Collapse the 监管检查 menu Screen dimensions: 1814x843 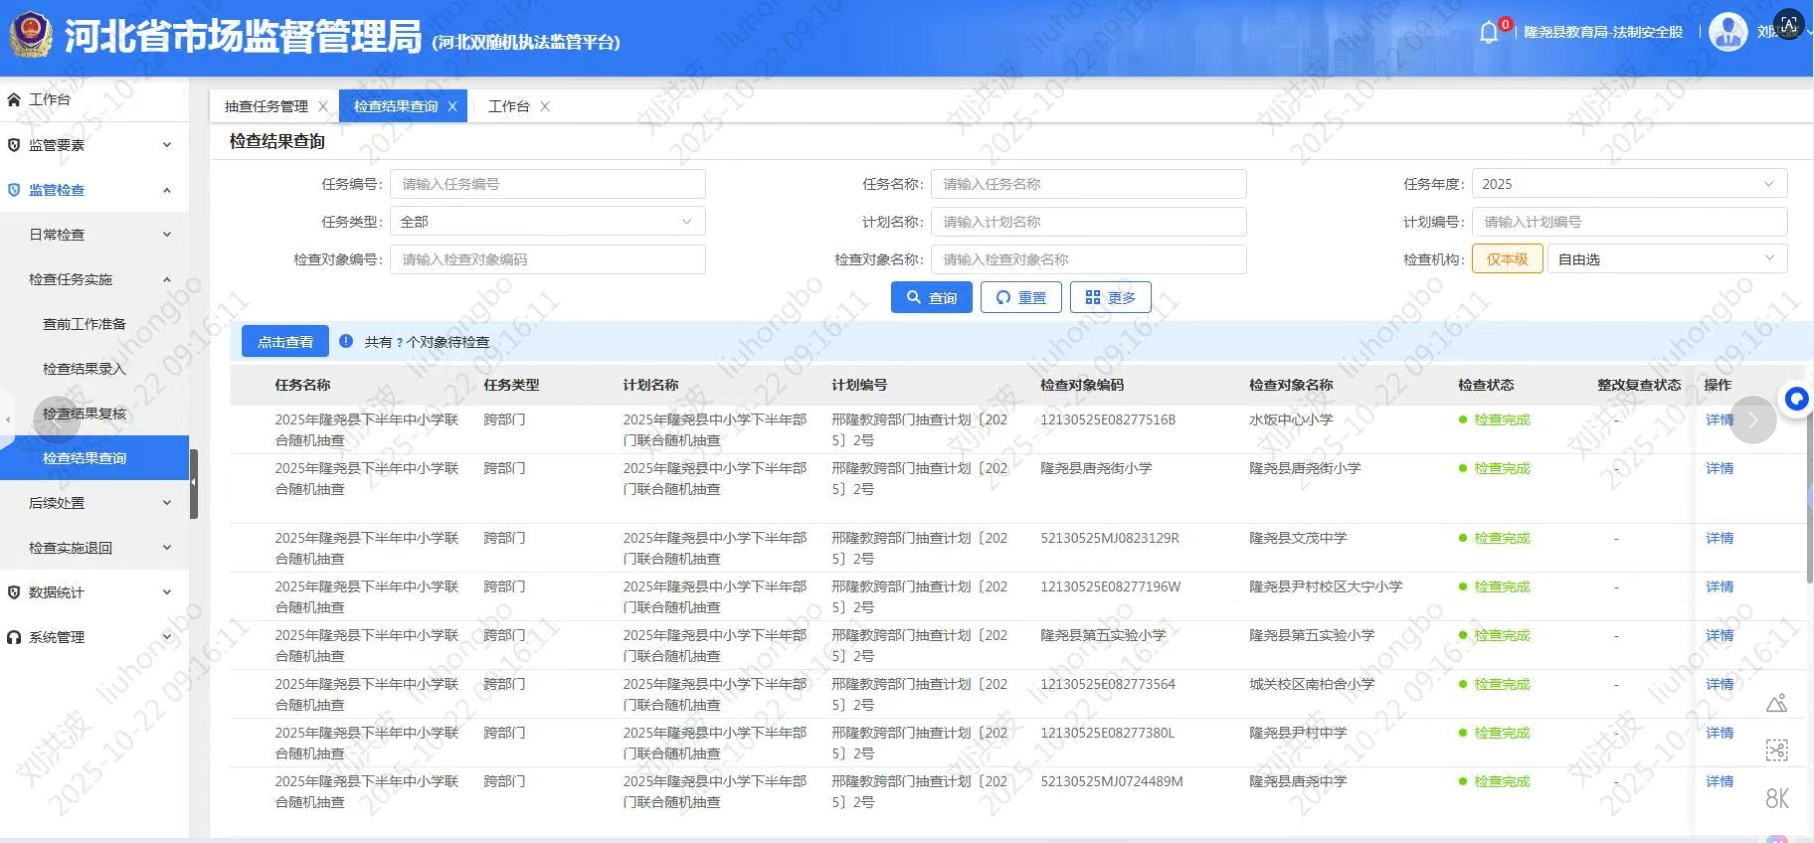pos(167,190)
